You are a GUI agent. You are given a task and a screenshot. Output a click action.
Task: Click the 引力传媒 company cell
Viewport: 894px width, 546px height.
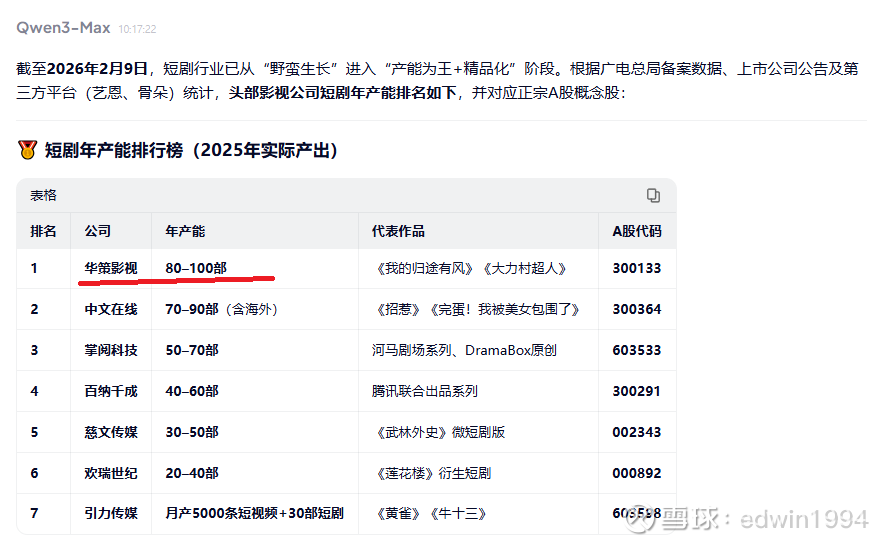click(x=111, y=513)
